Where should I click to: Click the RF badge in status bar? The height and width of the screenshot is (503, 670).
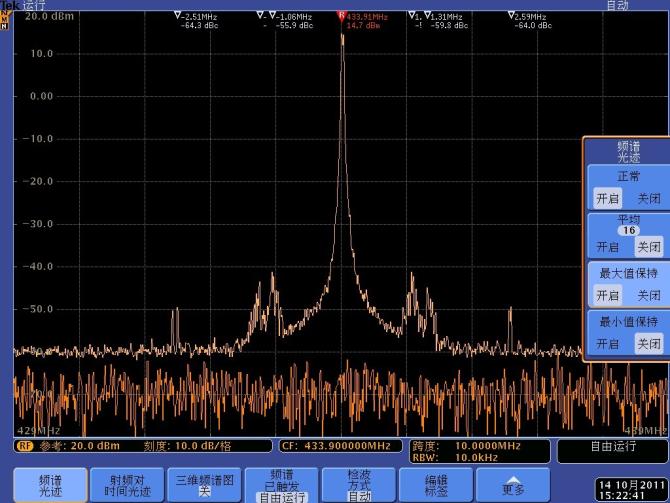click(x=25, y=446)
